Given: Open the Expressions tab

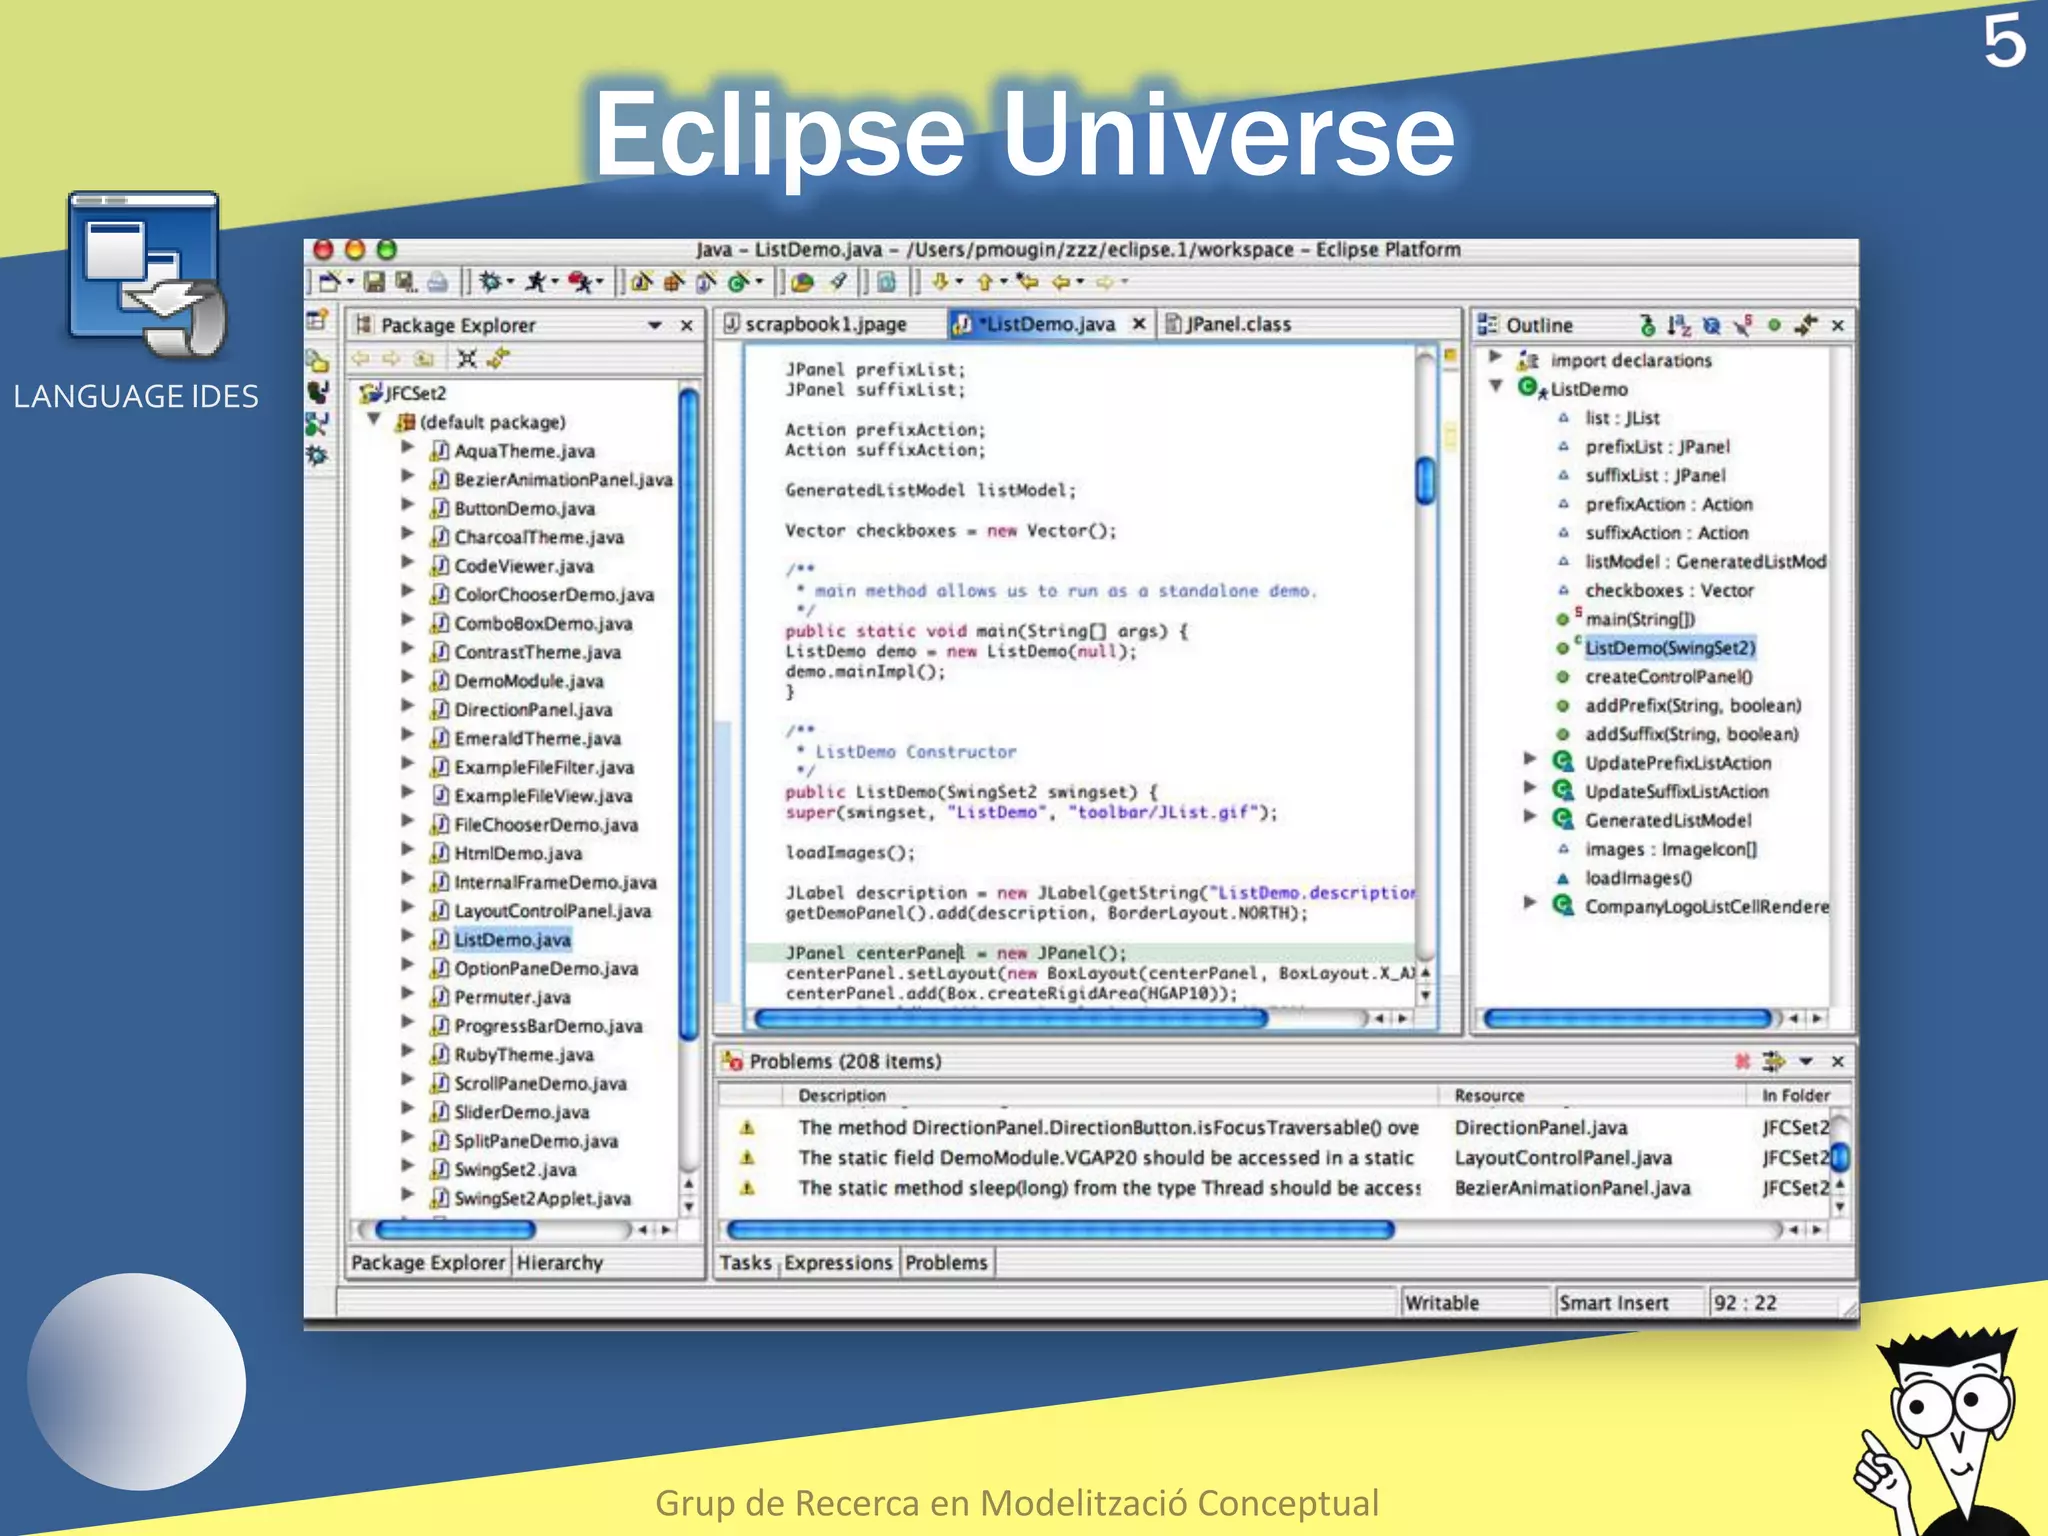Looking at the screenshot, I should point(838,1263).
